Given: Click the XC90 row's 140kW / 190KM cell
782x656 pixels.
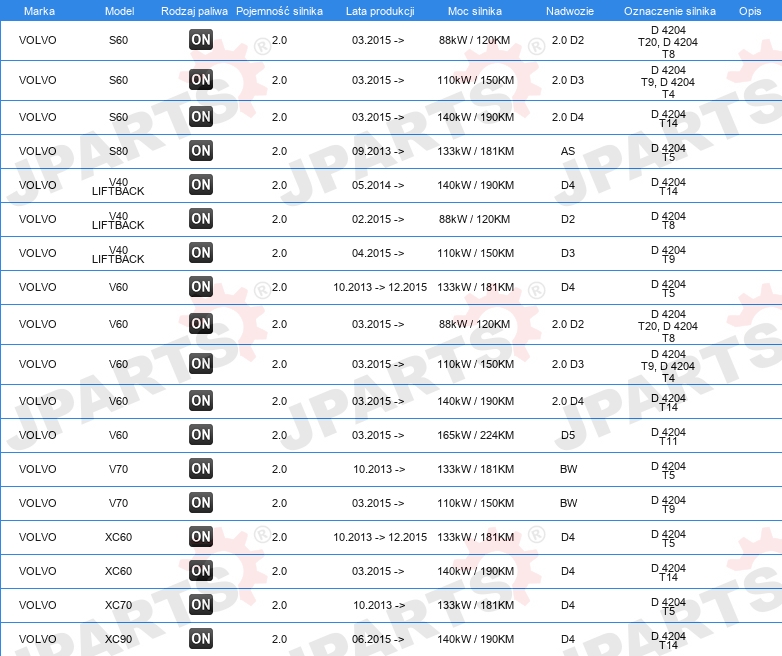Looking at the screenshot, I should (475, 639).
